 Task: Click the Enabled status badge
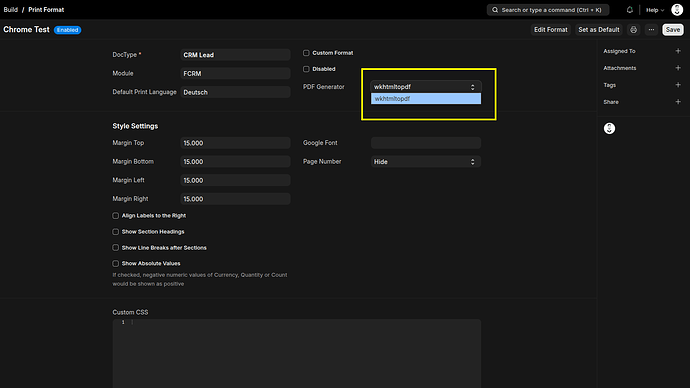coord(67,30)
